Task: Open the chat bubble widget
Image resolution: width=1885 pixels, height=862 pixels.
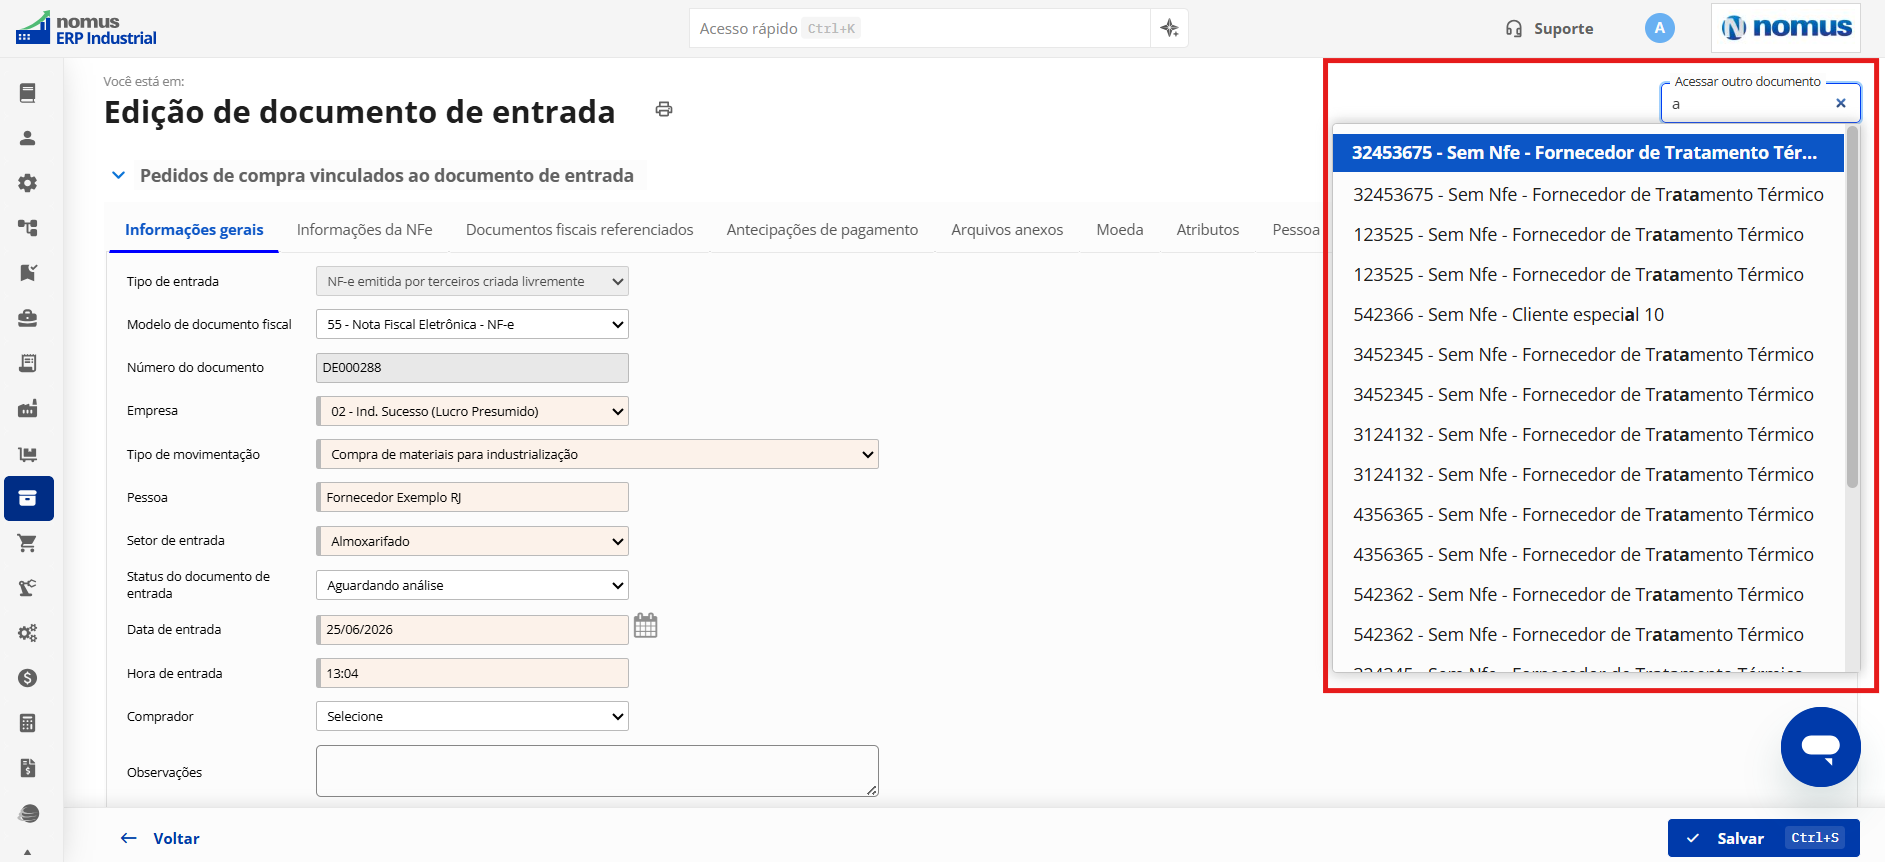Action: pos(1820,747)
